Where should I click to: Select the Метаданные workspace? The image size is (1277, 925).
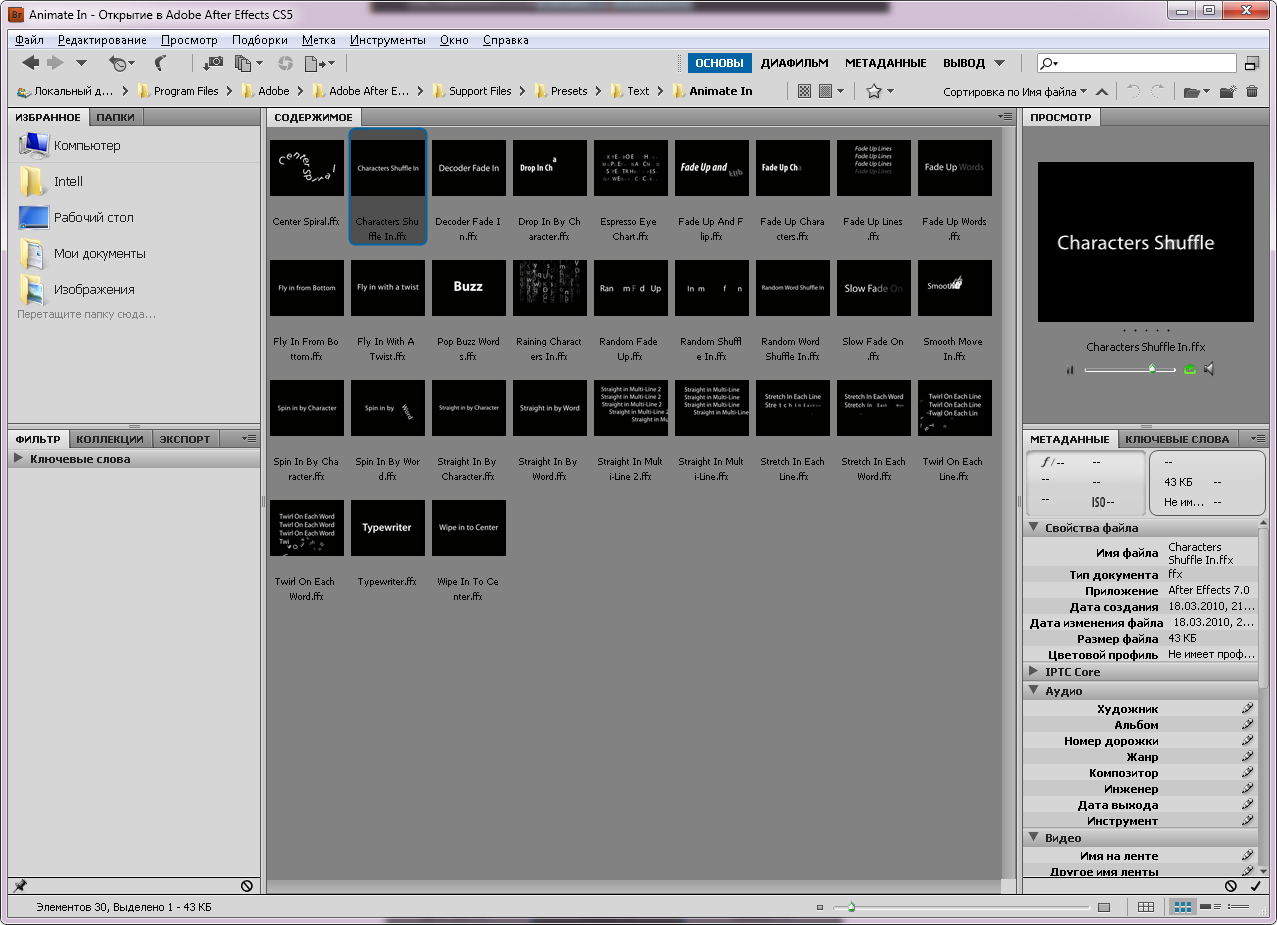[x=885, y=63]
